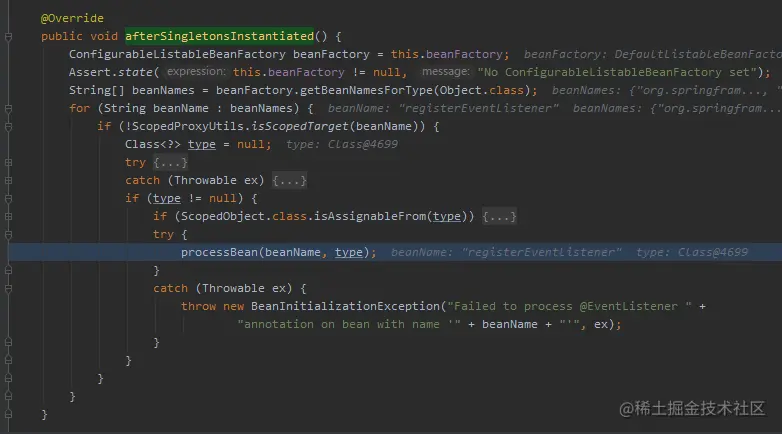Click 'this.beanFactory;' on the assignment line

click(450, 54)
